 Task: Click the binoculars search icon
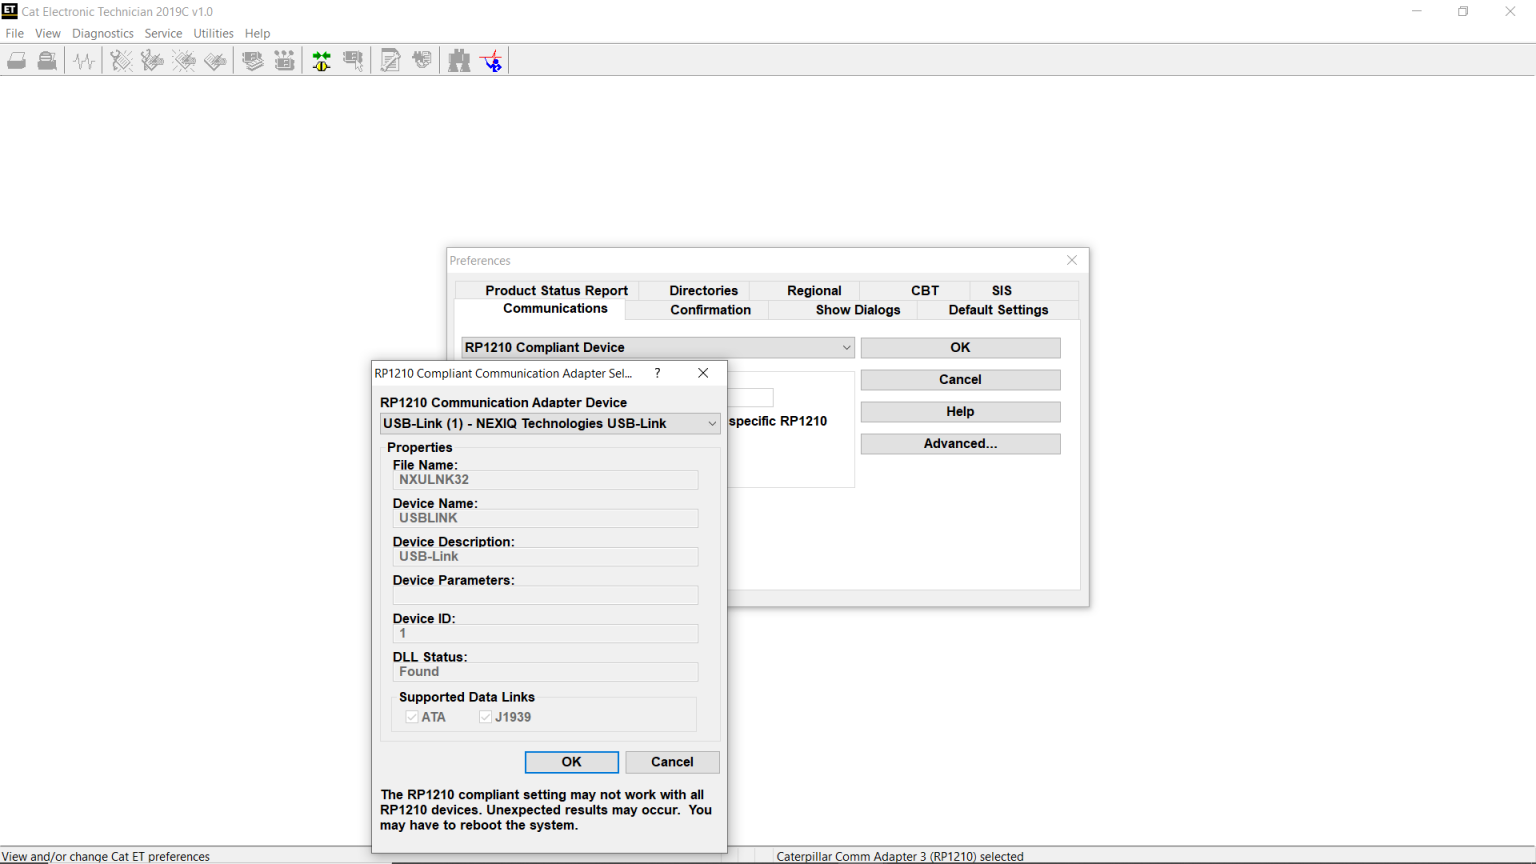click(x=458, y=60)
